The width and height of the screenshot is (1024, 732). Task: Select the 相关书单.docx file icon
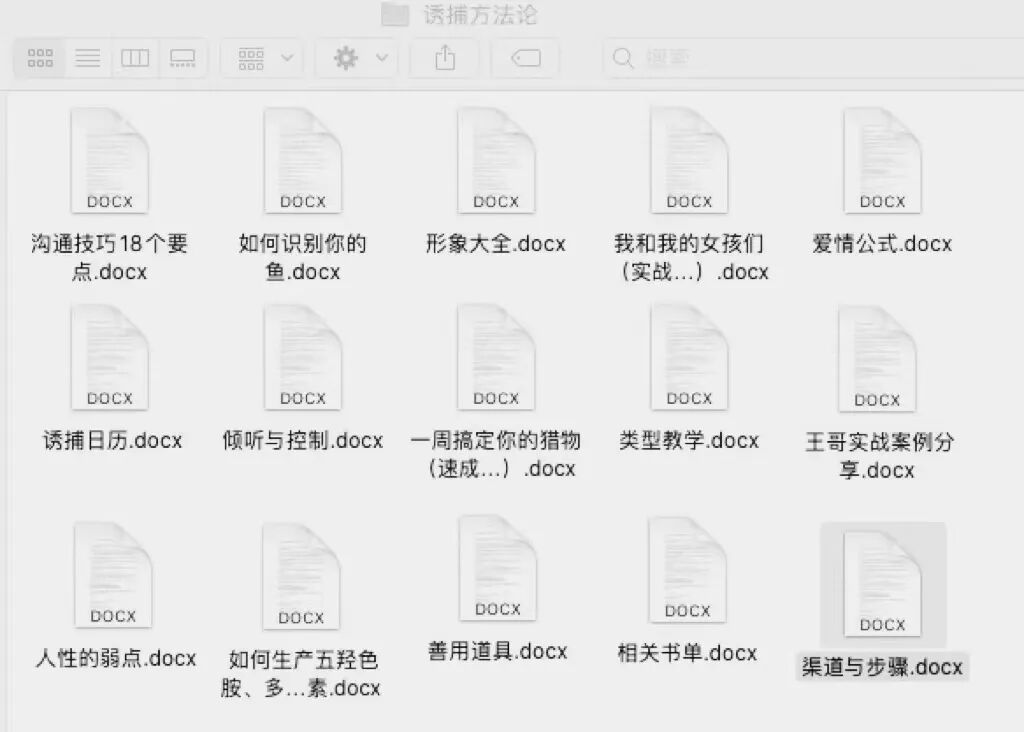687,570
